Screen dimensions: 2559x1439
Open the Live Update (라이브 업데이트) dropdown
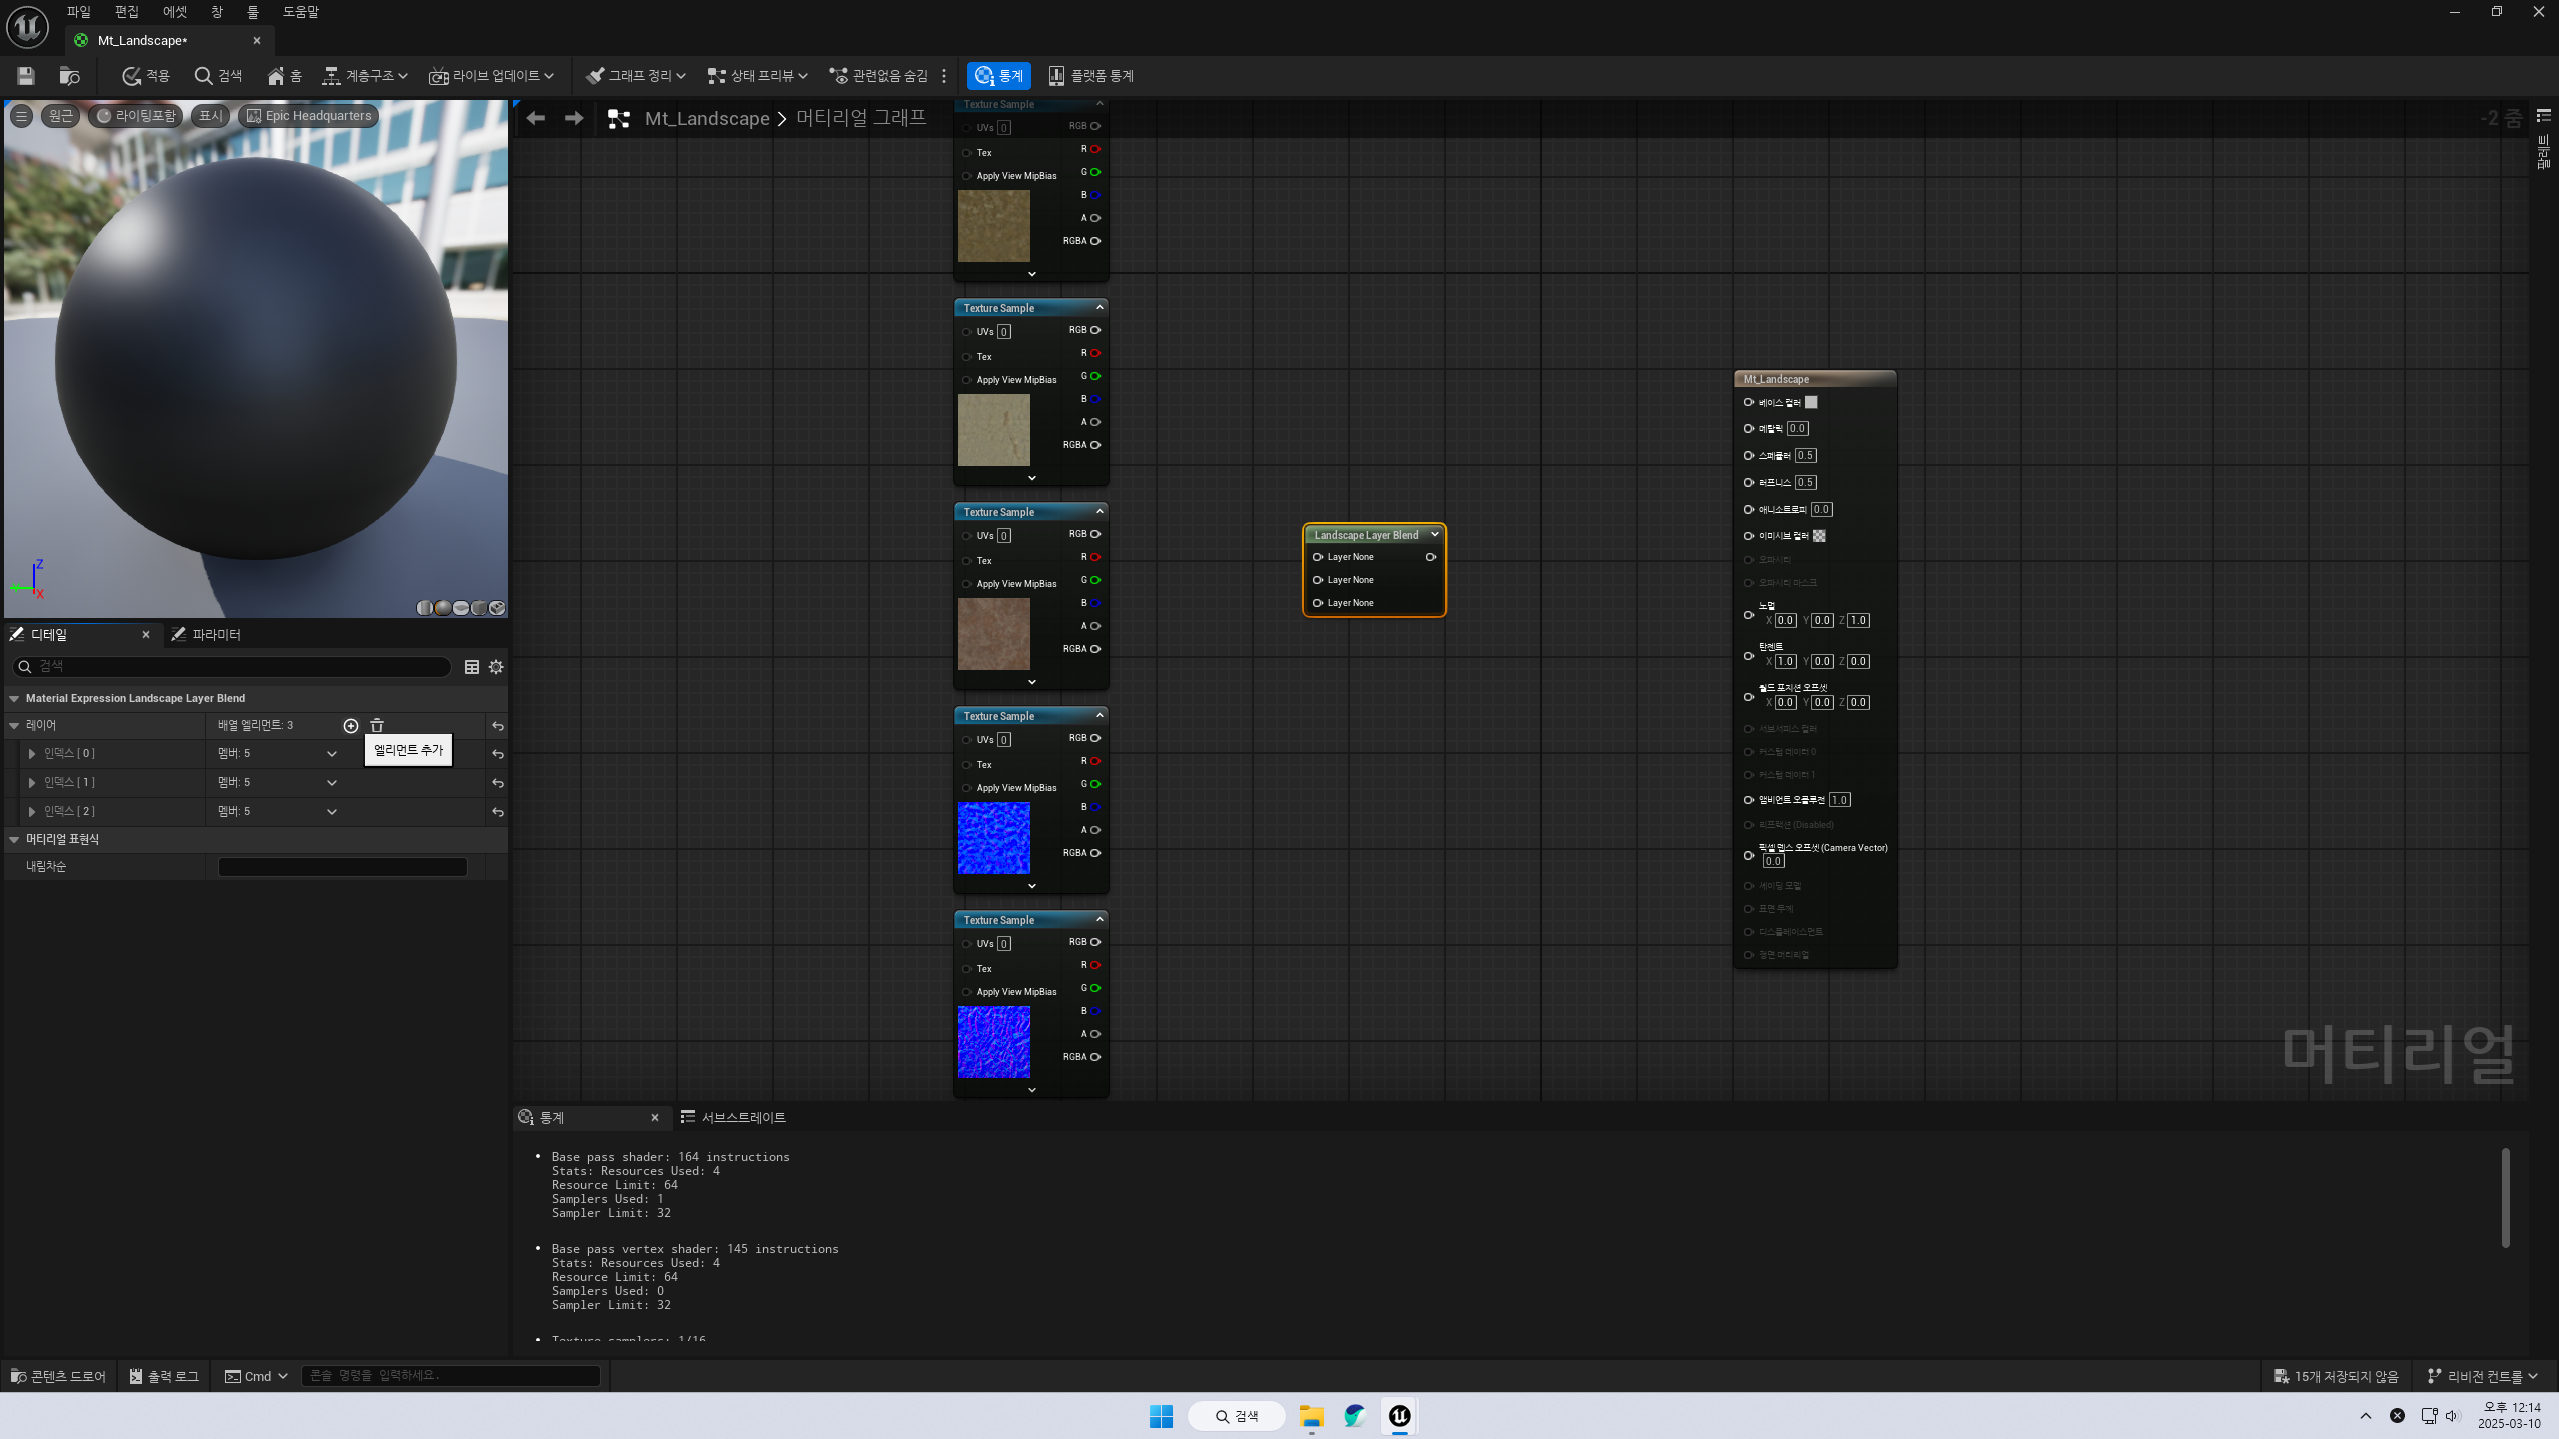click(x=491, y=76)
